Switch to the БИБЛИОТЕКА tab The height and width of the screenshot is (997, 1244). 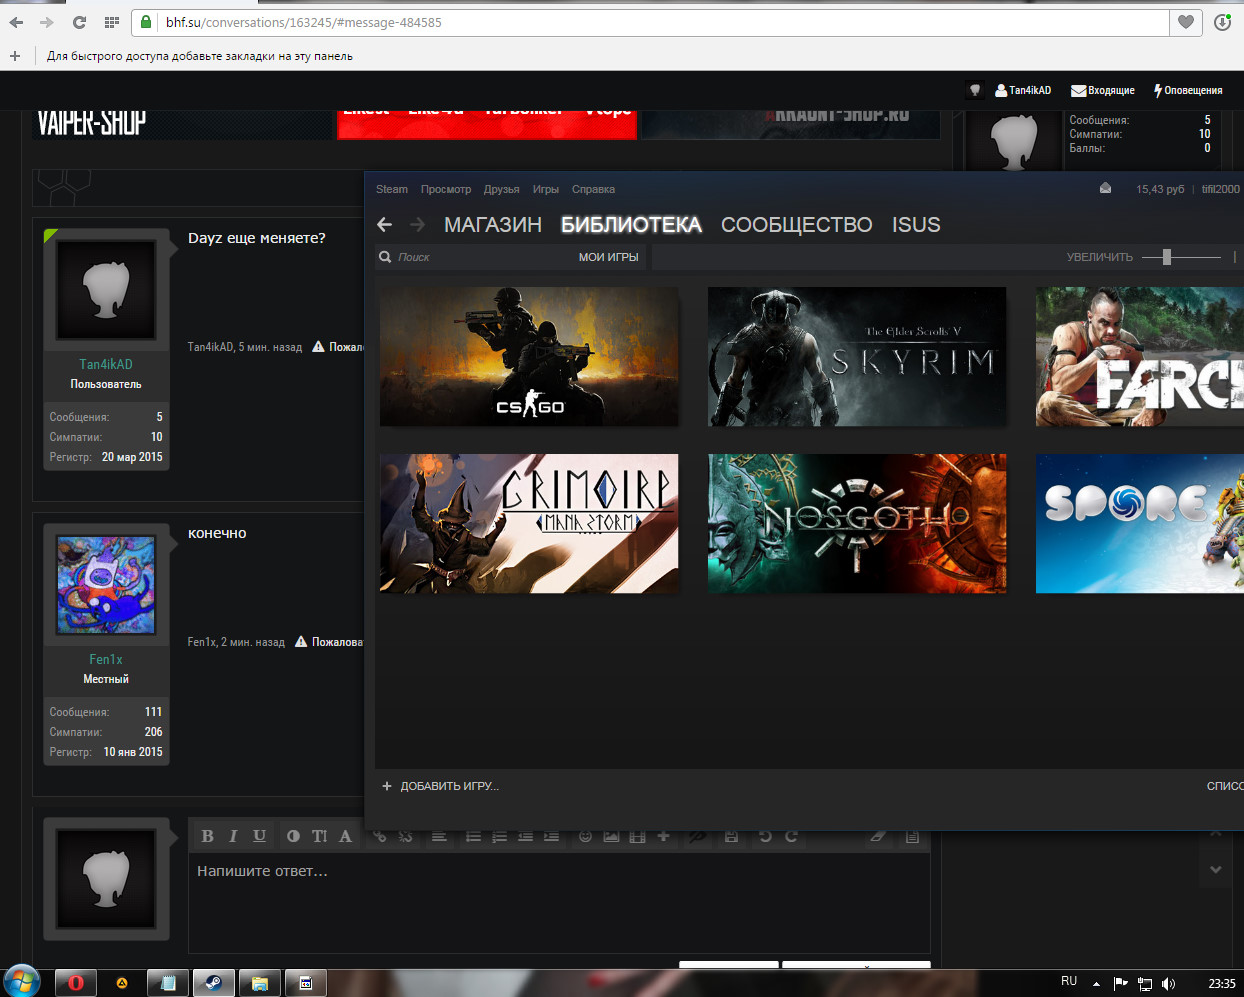point(631,225)
